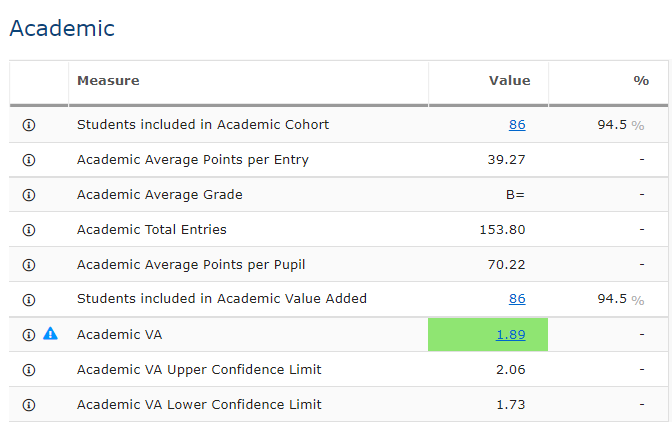Click info icon for Students included in Academic Cohort
This screenshot has width=672, height=440.
[x=28, y=125]
